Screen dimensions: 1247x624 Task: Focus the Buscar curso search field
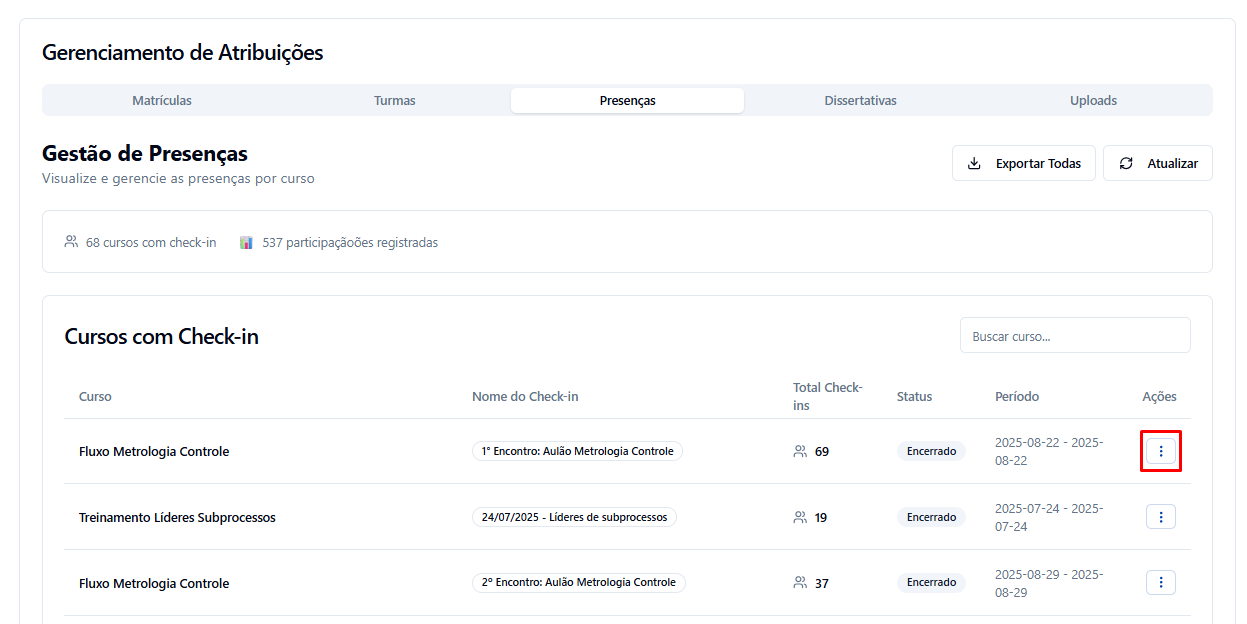(1075, 336)
